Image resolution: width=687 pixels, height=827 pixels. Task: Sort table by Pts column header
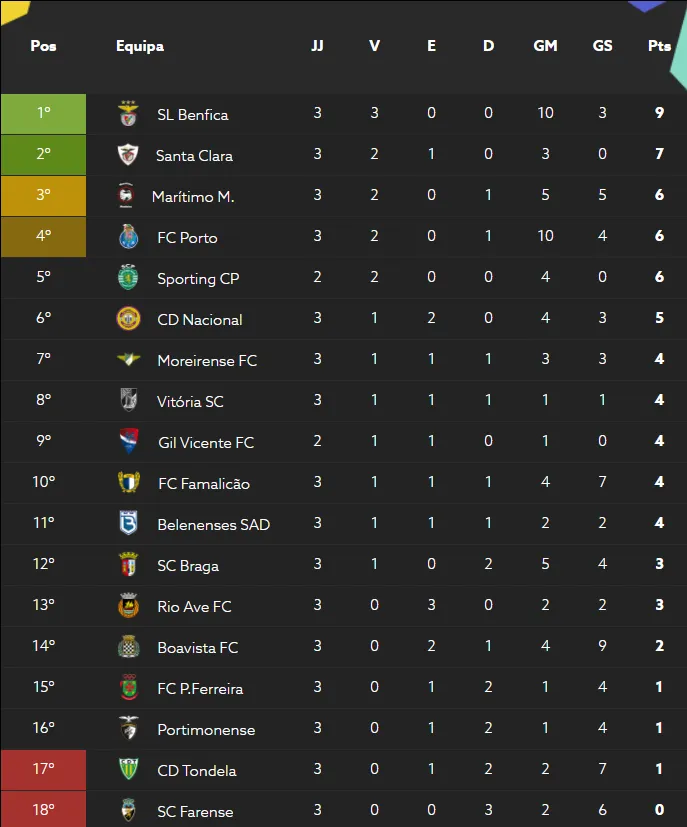(659, 46)
